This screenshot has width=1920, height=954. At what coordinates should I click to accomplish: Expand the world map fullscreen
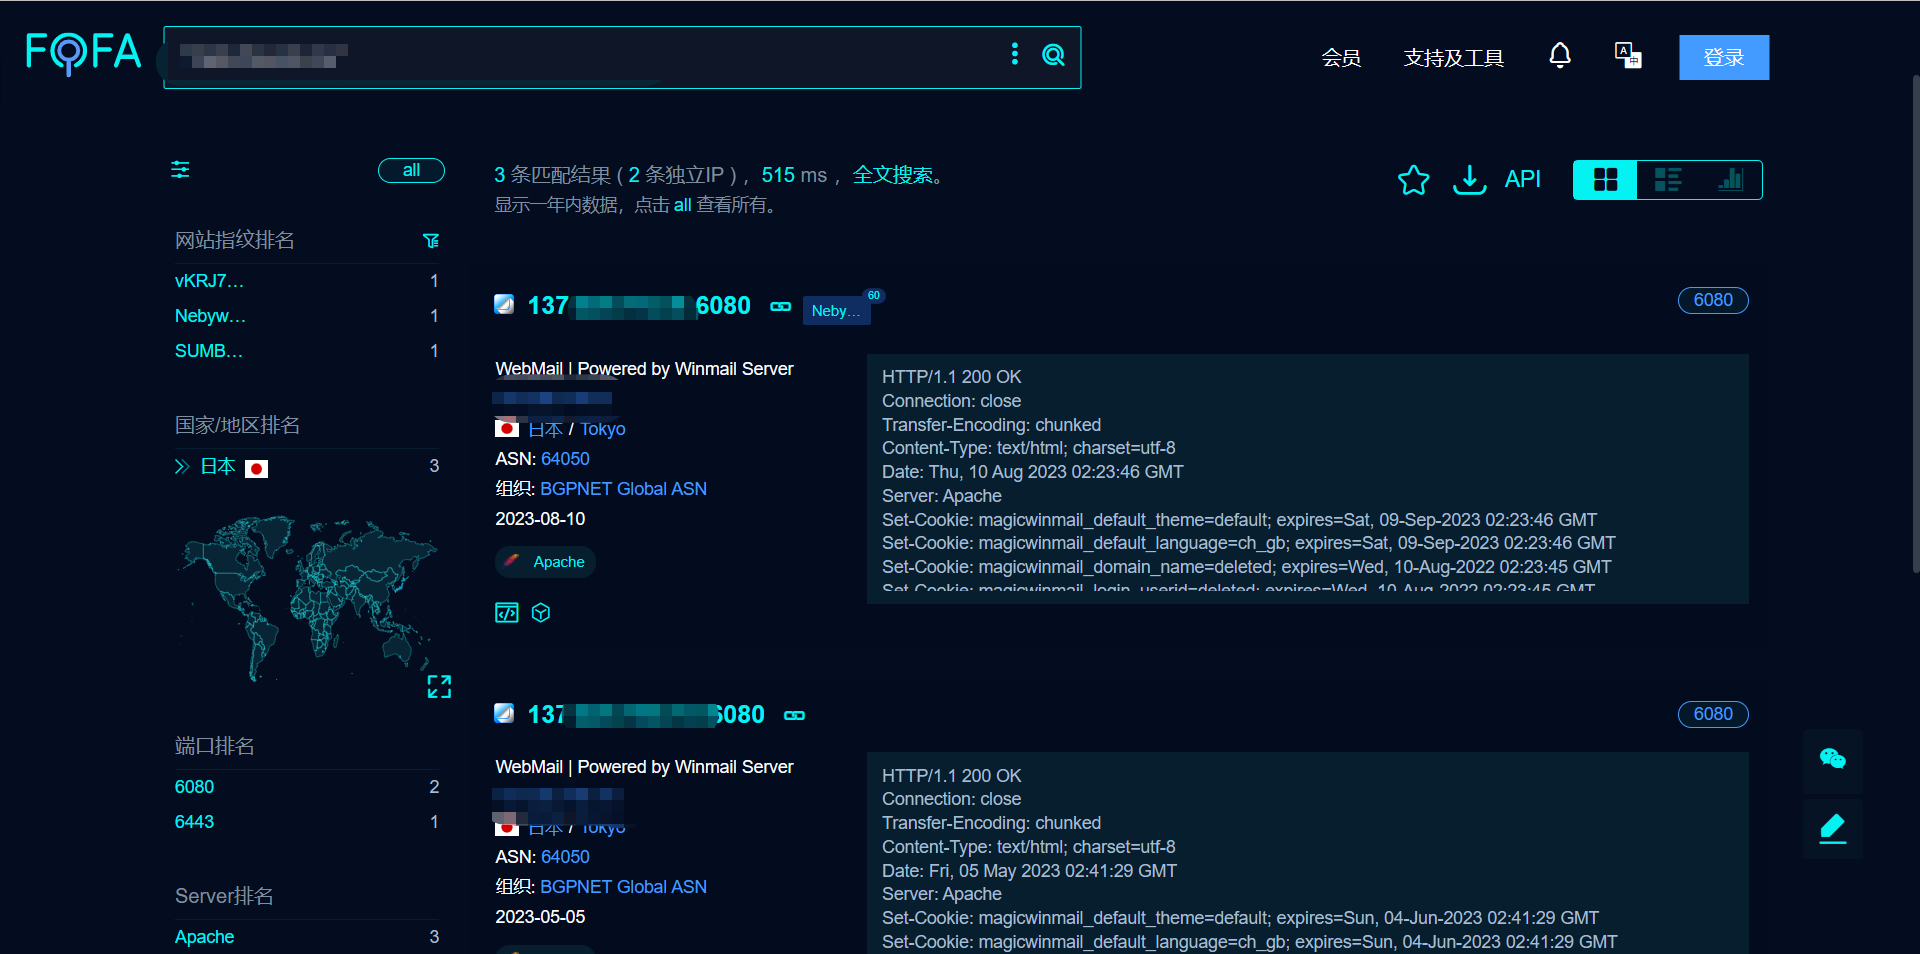coord(439,686)
